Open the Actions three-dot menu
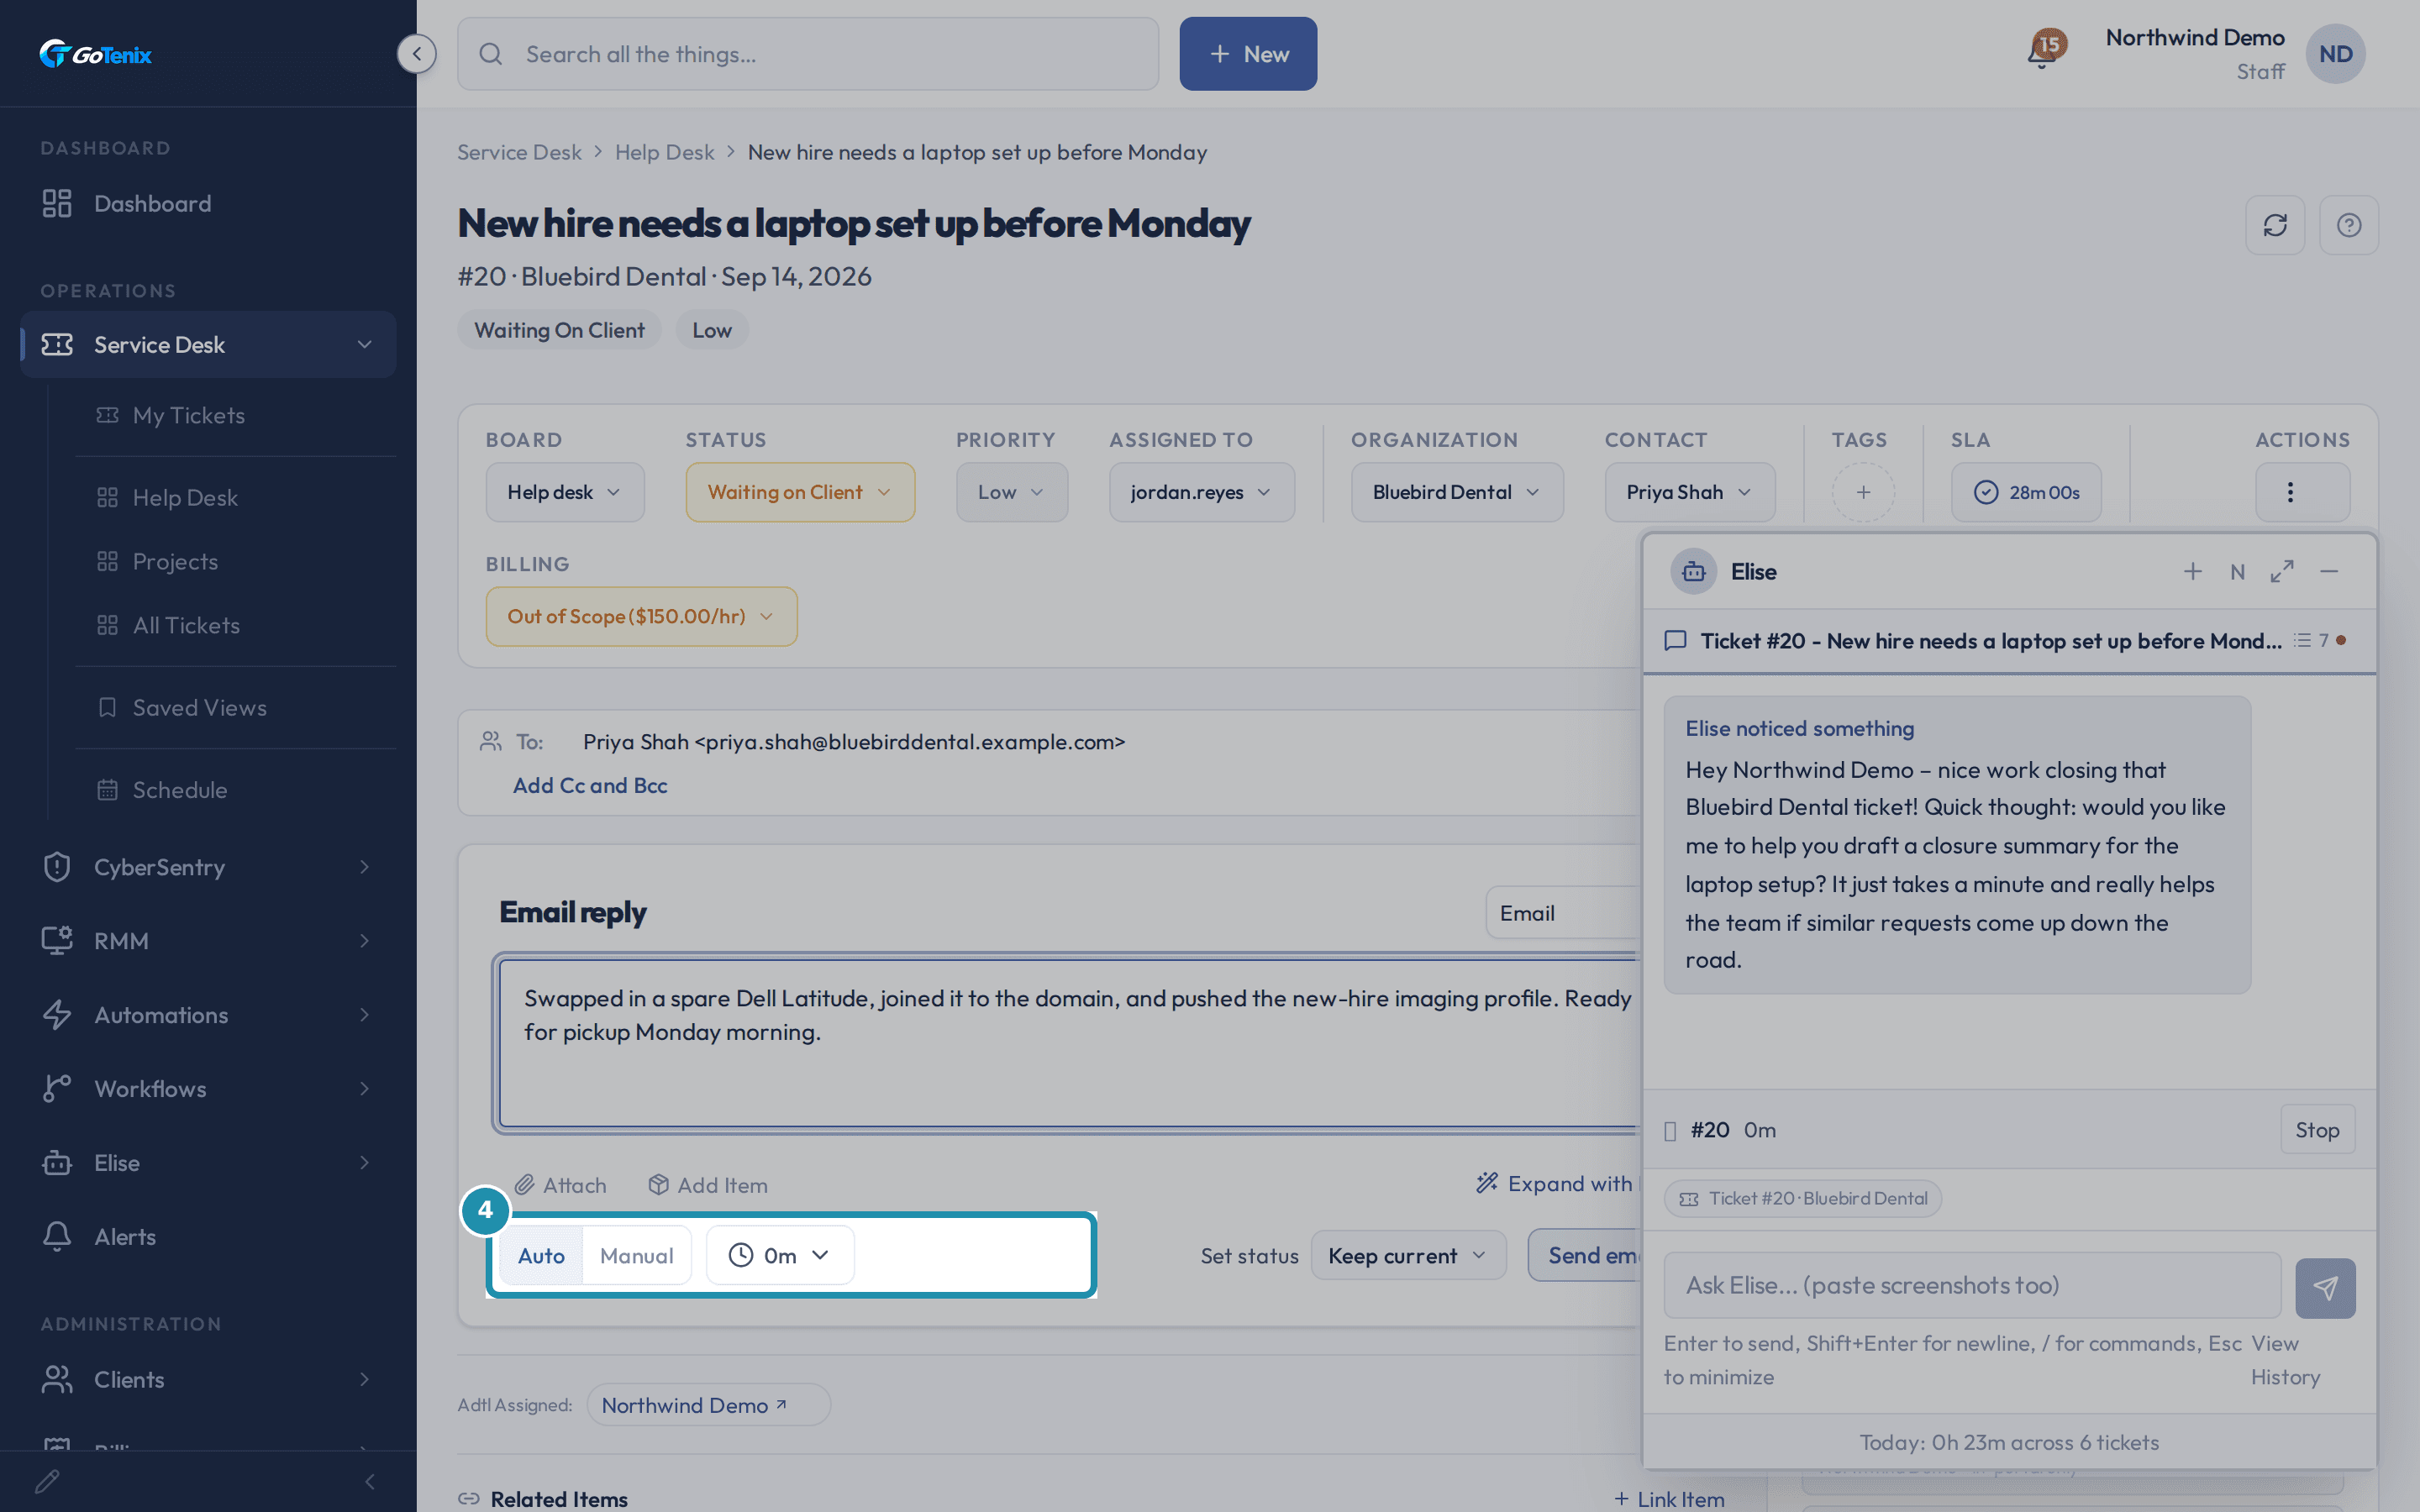Screen dimensions: 2420x1512 coord(2302,492)
